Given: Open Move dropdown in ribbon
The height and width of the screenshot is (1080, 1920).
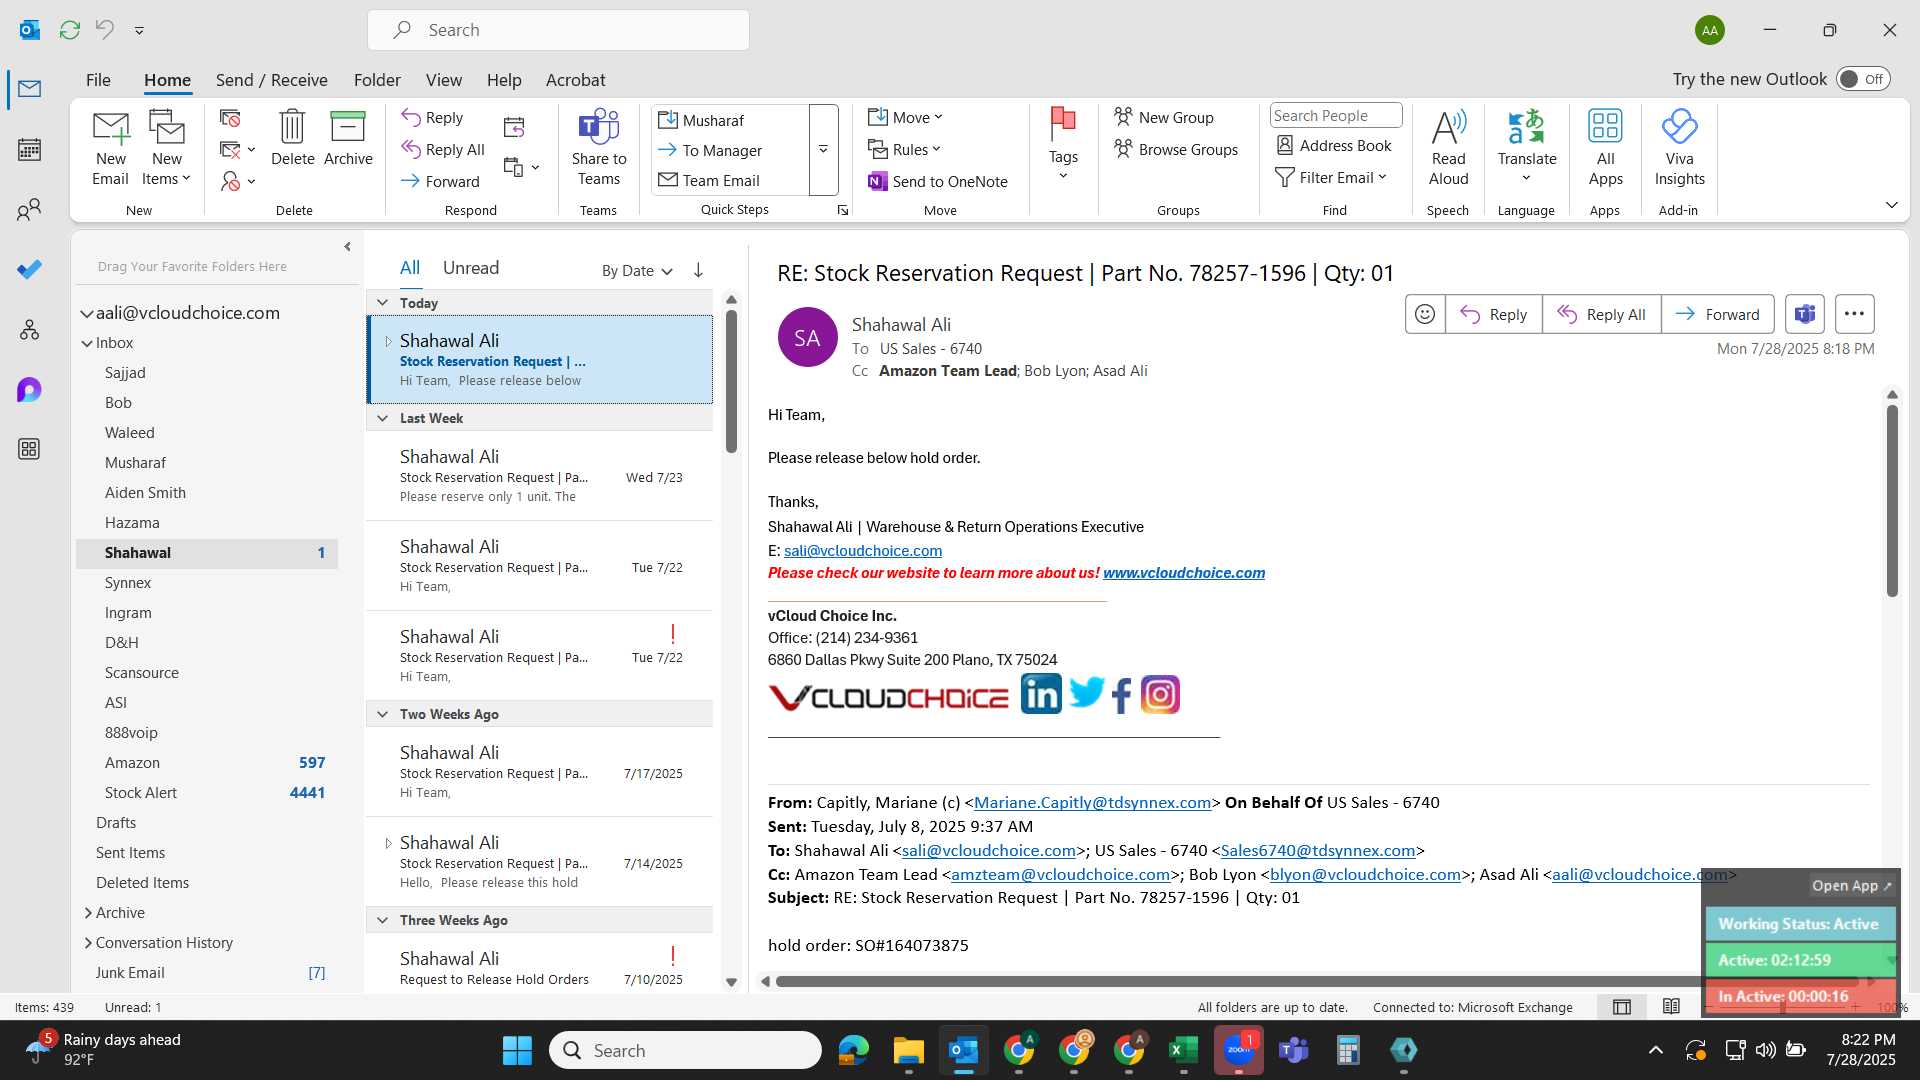Looking at the screenshot, I should 906,117.
